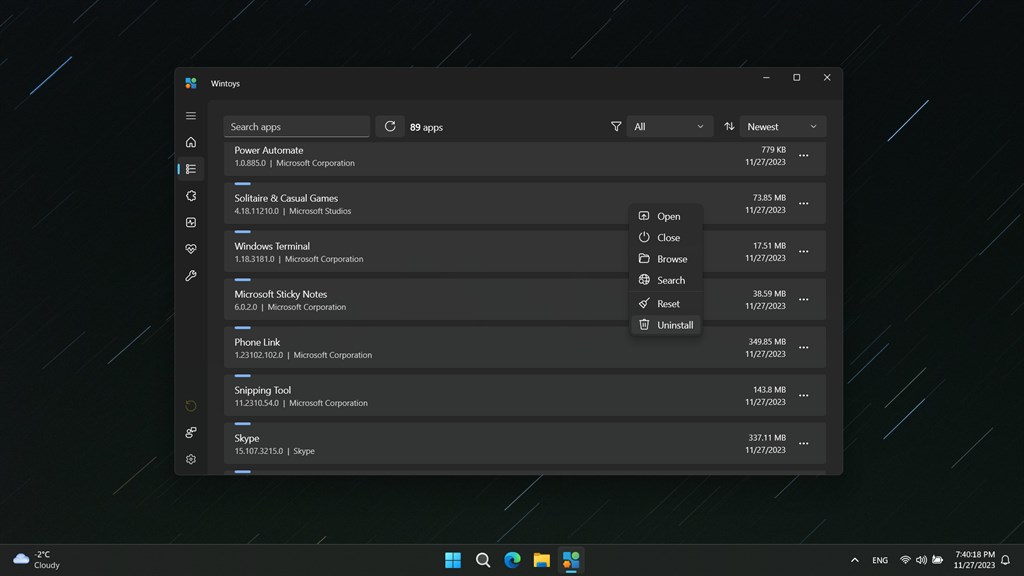Screen dimensions: 1024x576
Task: Choose Reset from the context menu
Action: (x=666, y=304)
